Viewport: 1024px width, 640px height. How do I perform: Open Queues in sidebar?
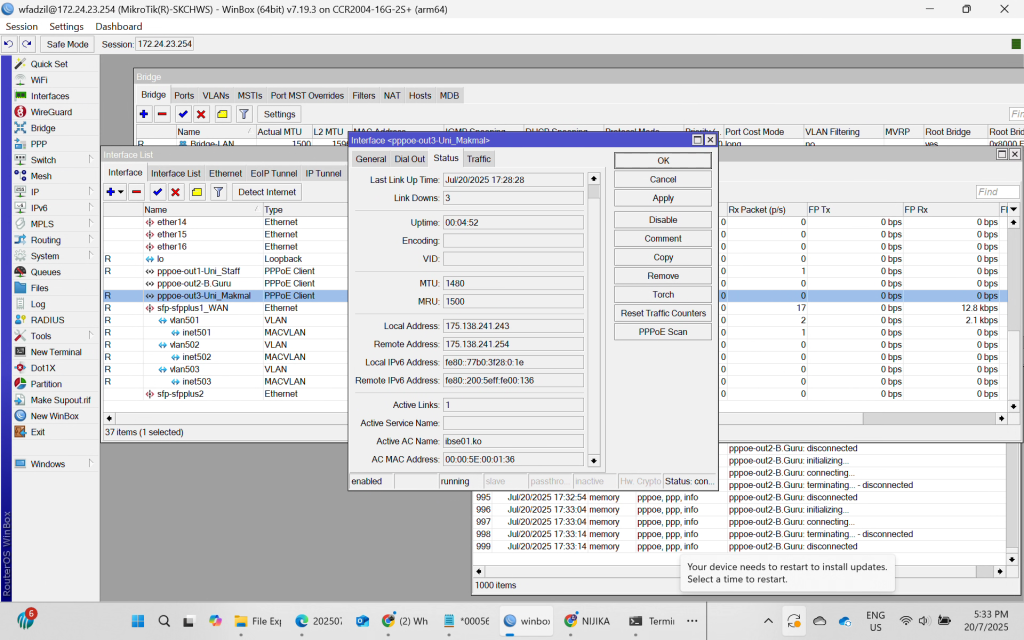[45, 272]
